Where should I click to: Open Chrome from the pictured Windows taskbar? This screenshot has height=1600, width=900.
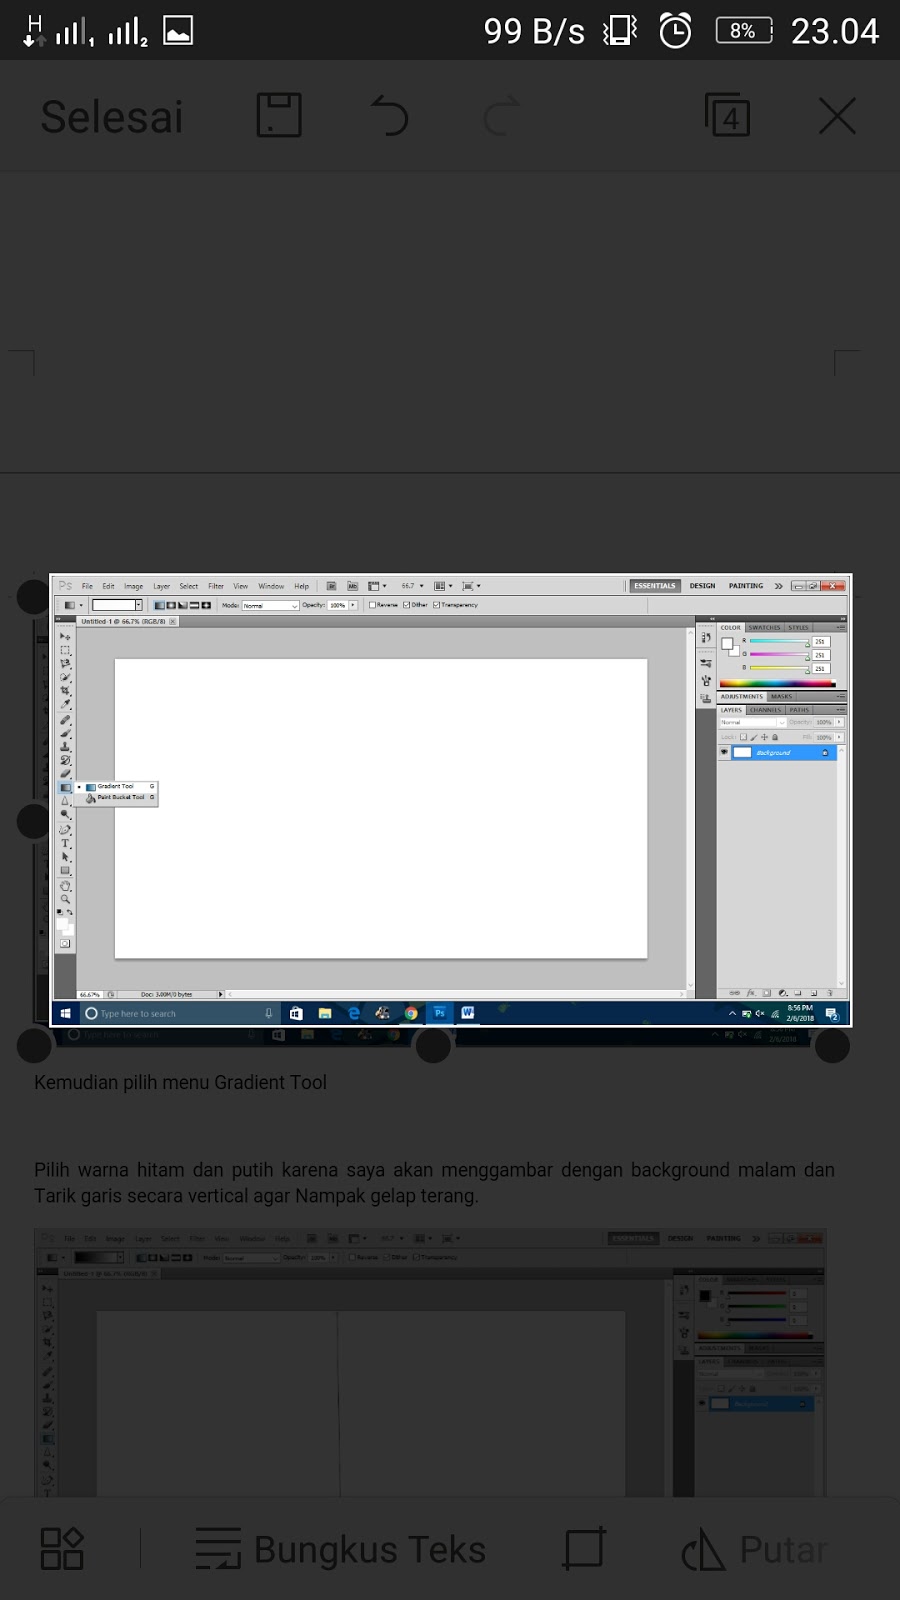tap(411, 1013)
